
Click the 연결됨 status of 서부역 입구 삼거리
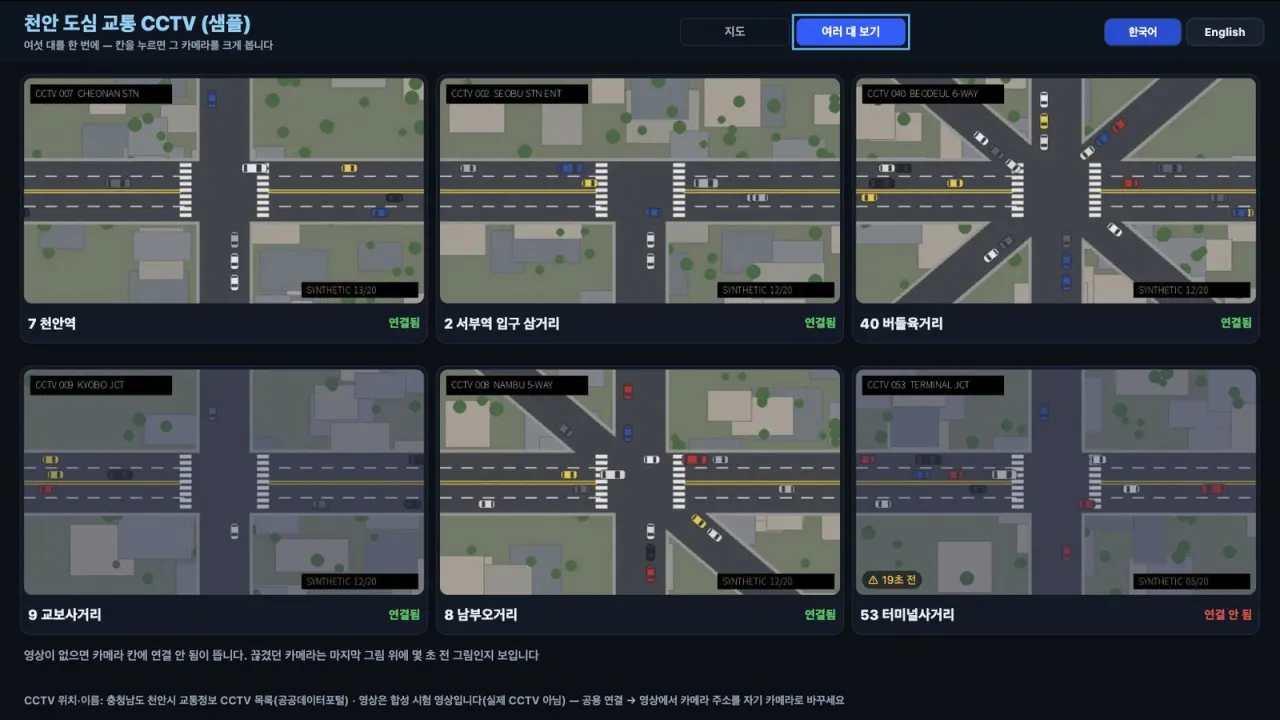(820, 324)
